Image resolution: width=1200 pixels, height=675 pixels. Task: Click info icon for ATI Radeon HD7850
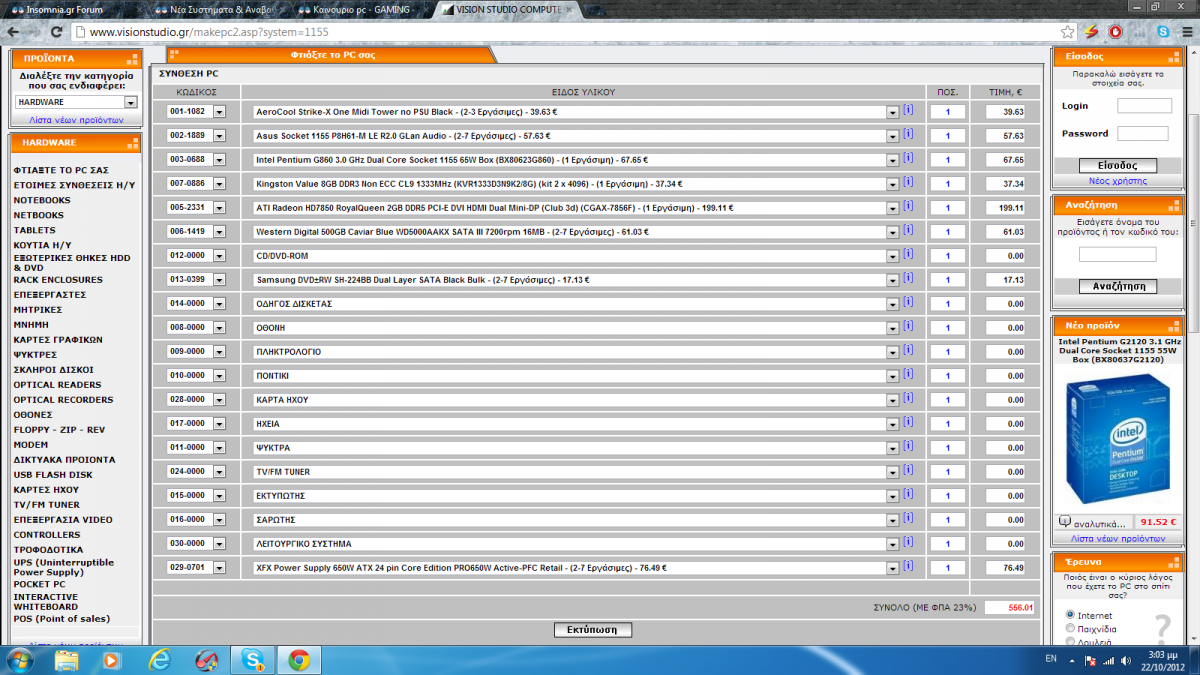pos(908,206)
